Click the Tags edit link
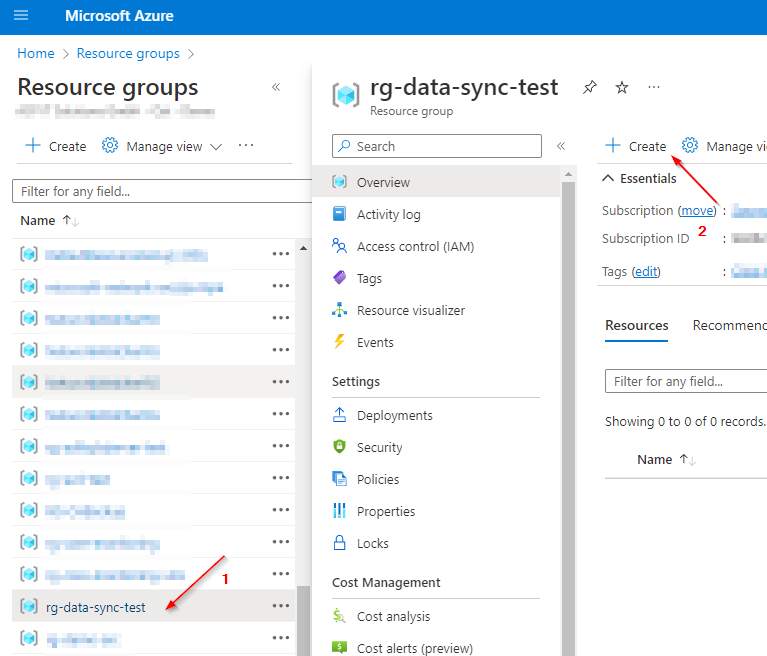767x656 pixels. click(x=646, y=271)
